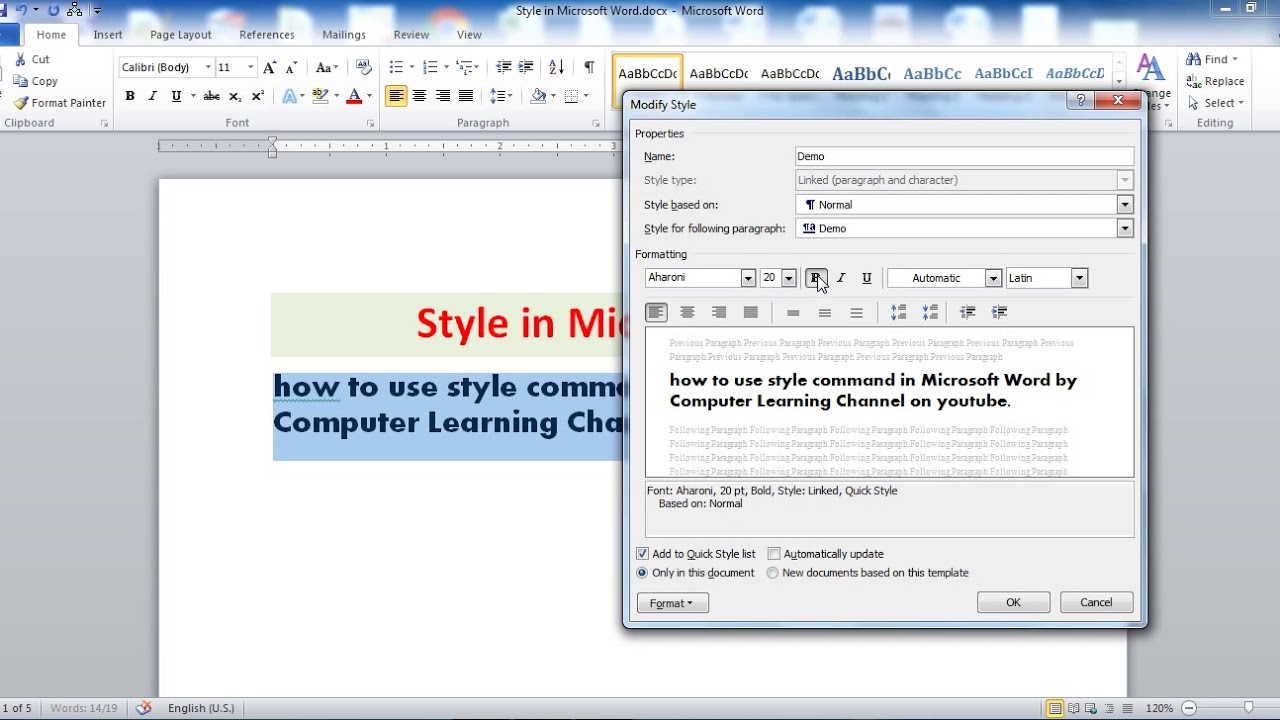Open ribbon font size dropdown
Image resolution: width=1280 pixels, height=720 pixels.
(x=250, y=67)
